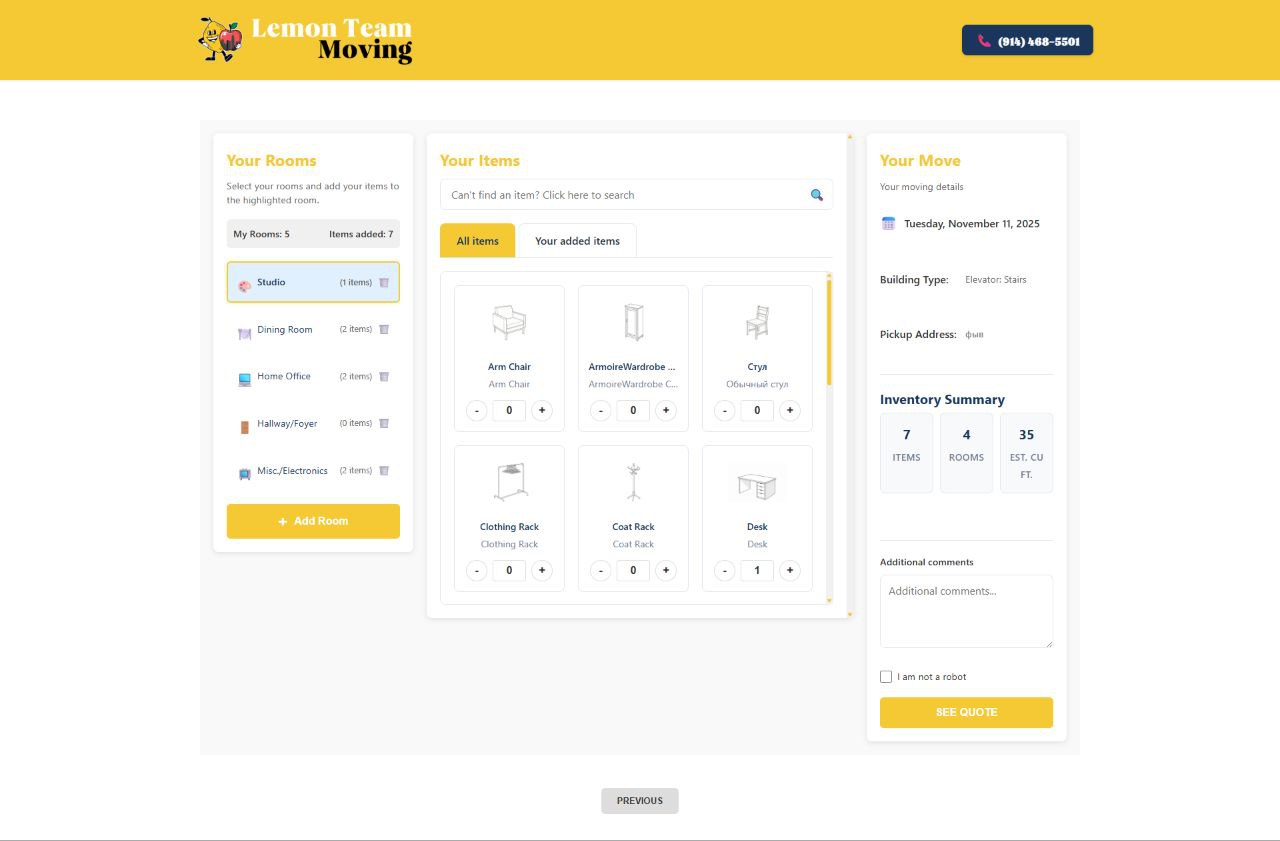The height and width of the screenshot is (841, 1280).
Task: Delete the Dining Room with trash icon
Action: [383, 329]
